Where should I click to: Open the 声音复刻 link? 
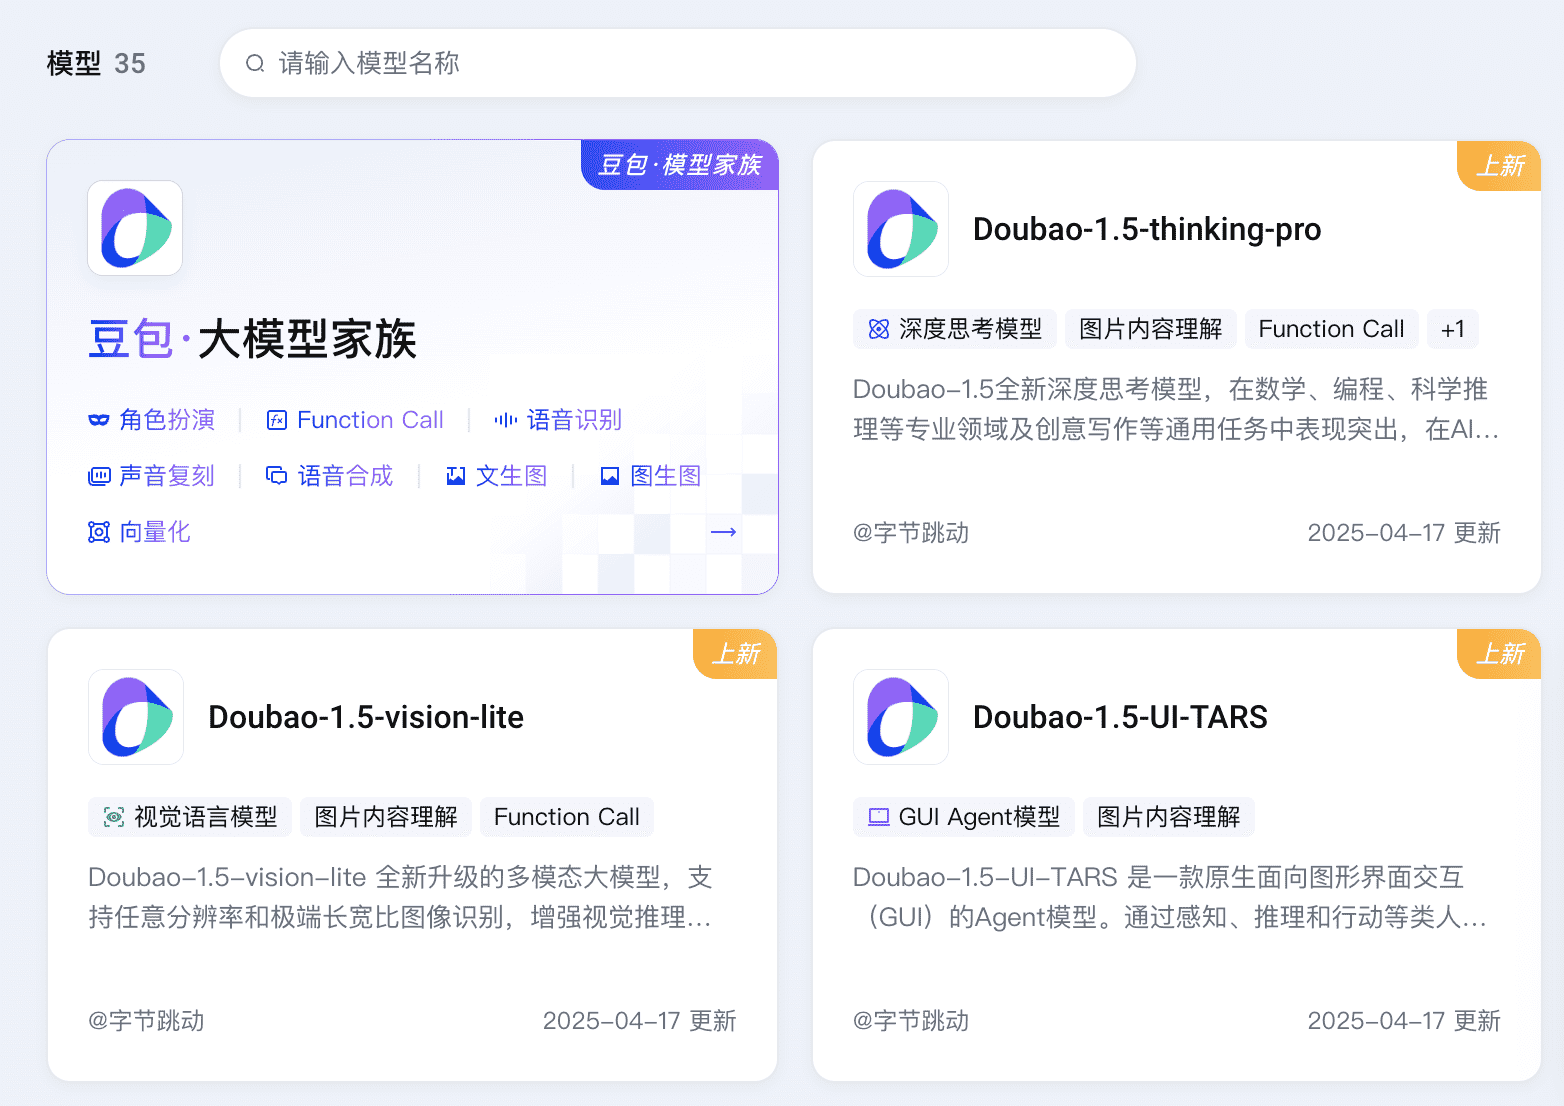pos(167,476)
